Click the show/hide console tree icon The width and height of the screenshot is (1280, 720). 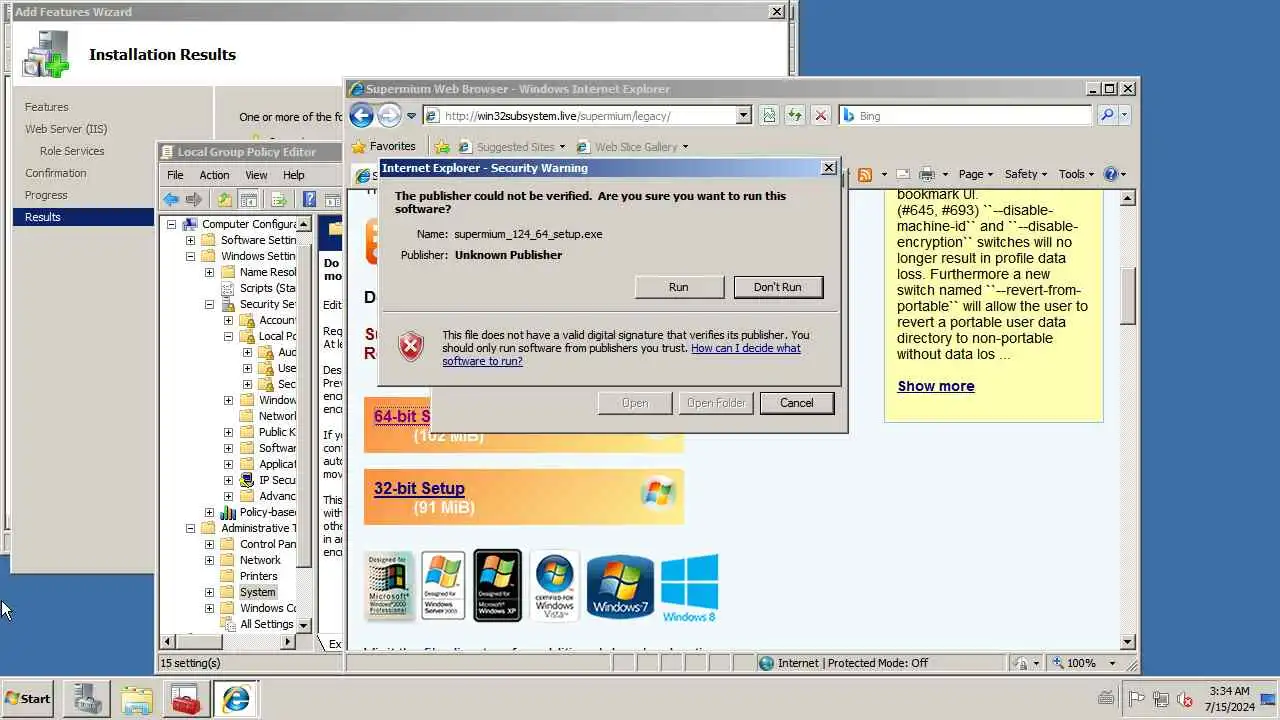coord(249,200)
